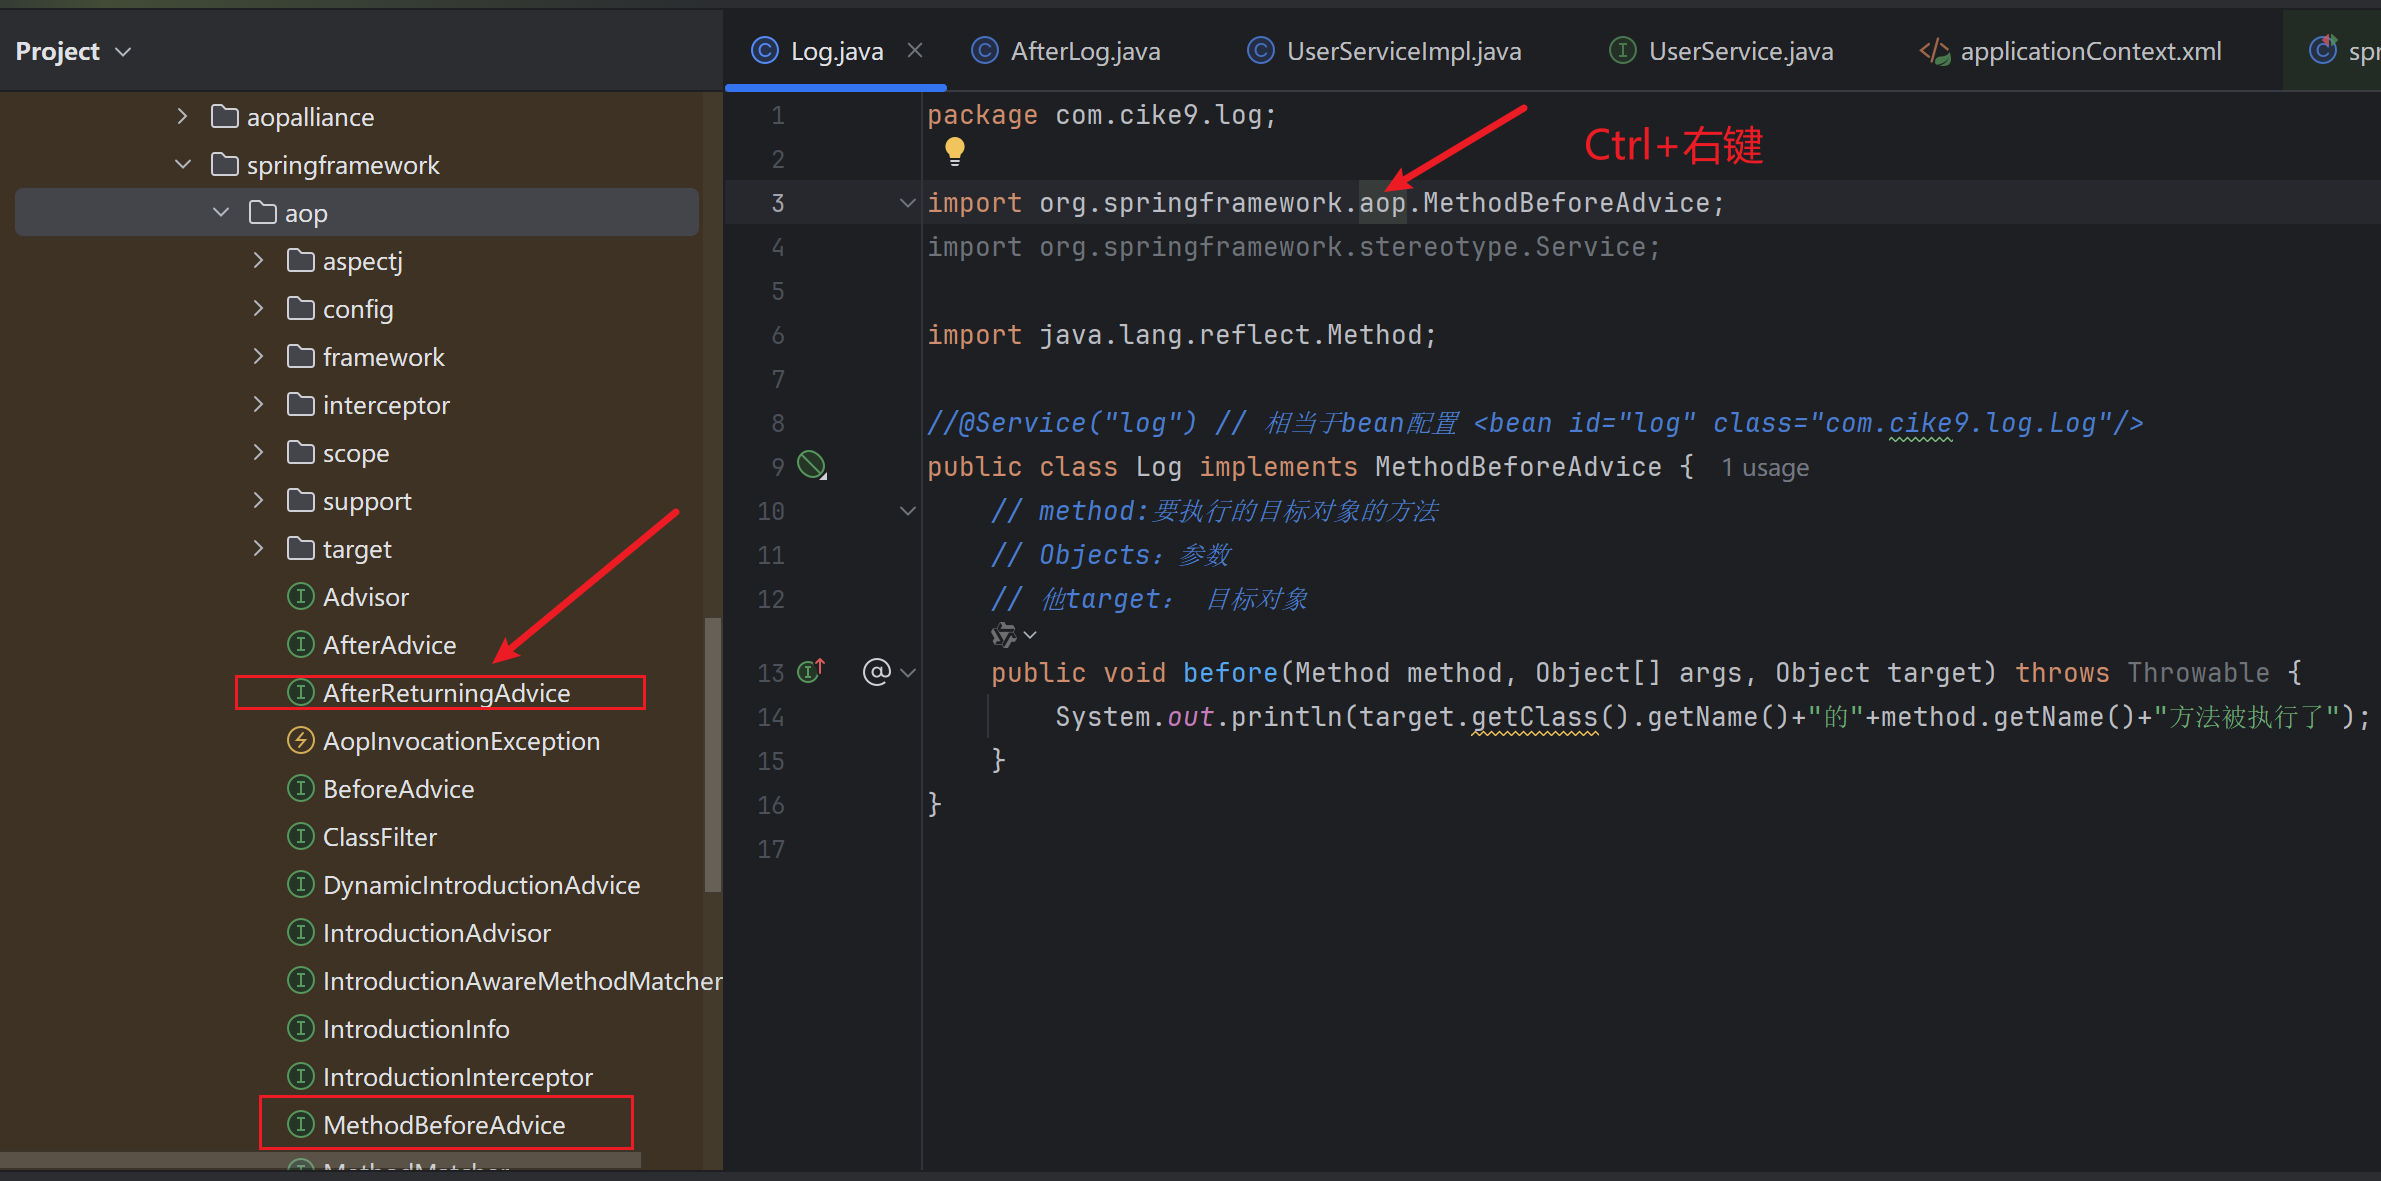The width and height of the screenshot is (2381, 1181).
Task: Select the aop folder icon
Action: click(x=263, y=213)
